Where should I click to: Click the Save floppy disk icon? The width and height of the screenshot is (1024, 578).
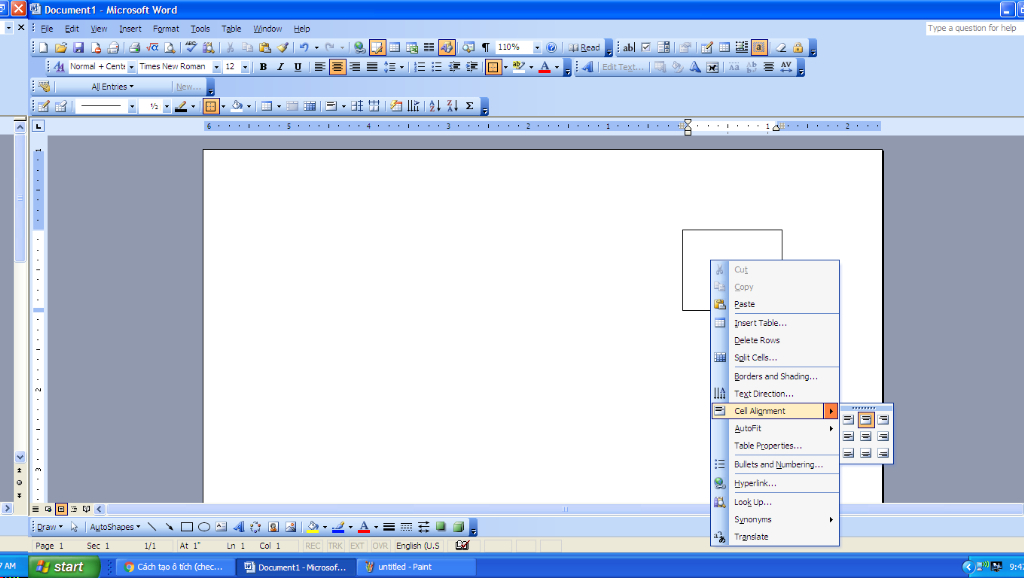click(78, 48)
